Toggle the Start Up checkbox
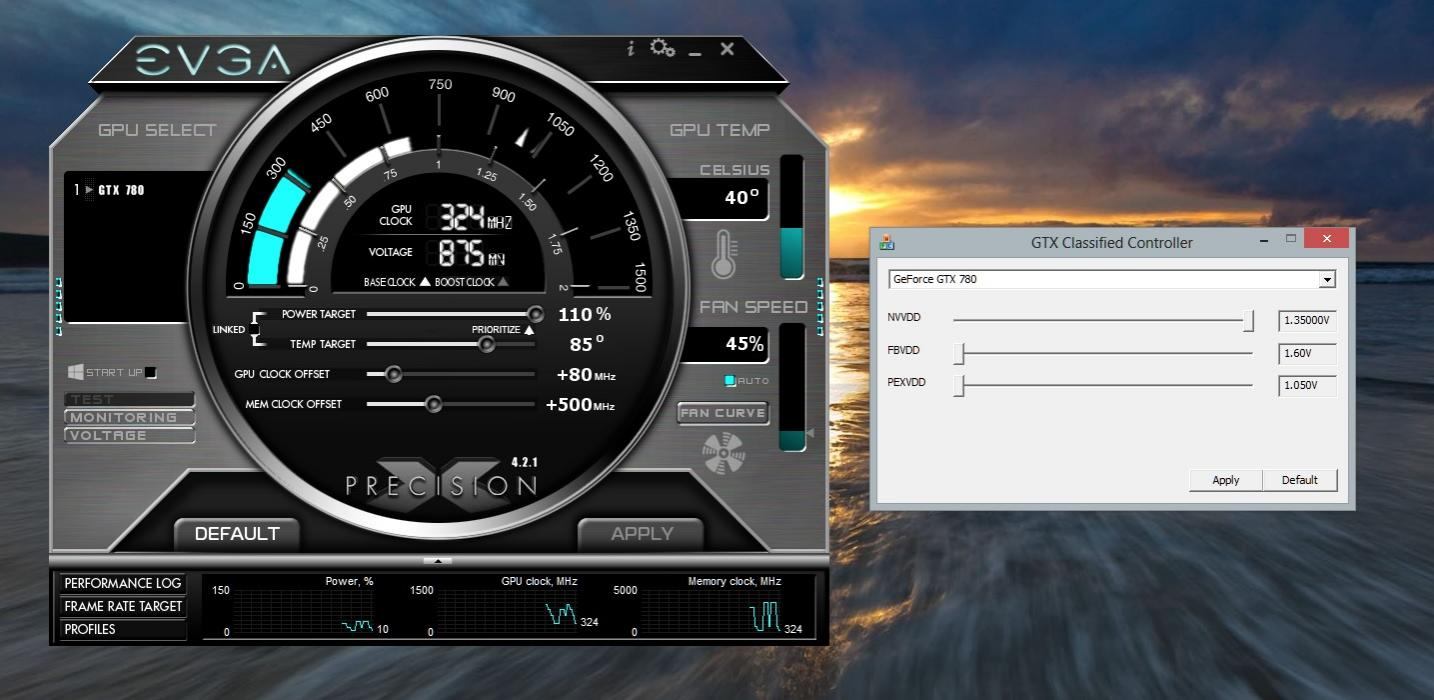The height and width of the screenshot is (700, 1434). [151, 373]
